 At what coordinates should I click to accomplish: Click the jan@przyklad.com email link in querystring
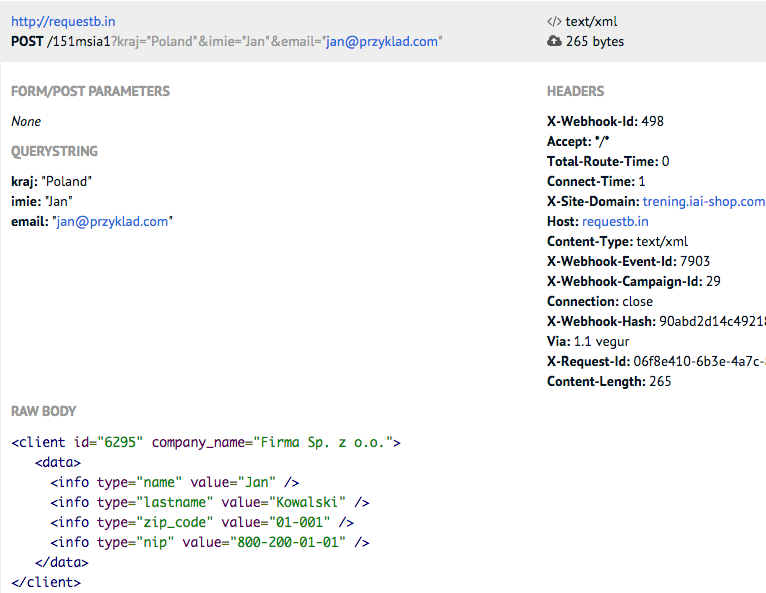pos(112,221)
